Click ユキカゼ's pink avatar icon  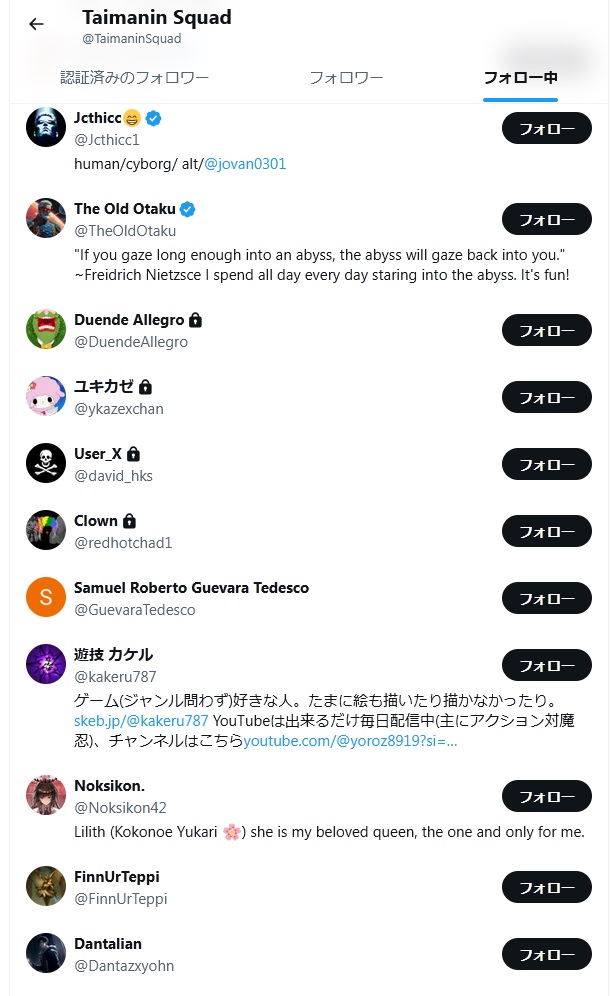pos(46,396)
